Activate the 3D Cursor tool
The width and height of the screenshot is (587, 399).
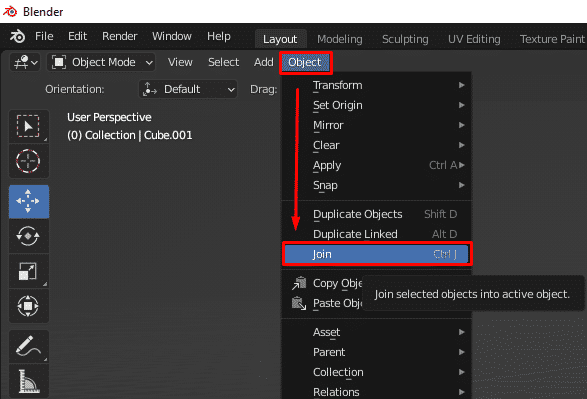click(28, 161)
